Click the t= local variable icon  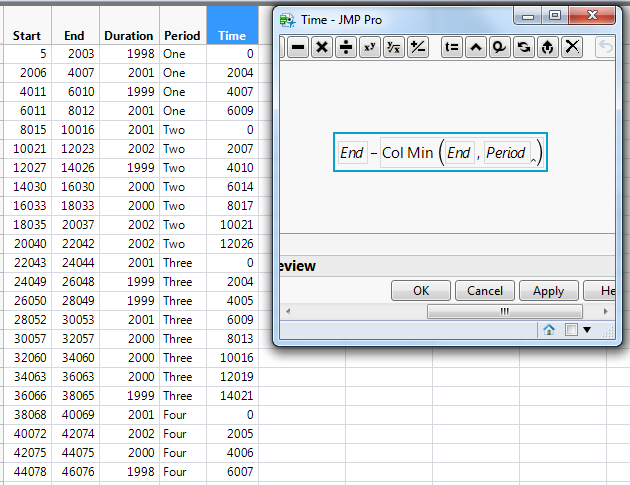[x=451, y=47]
